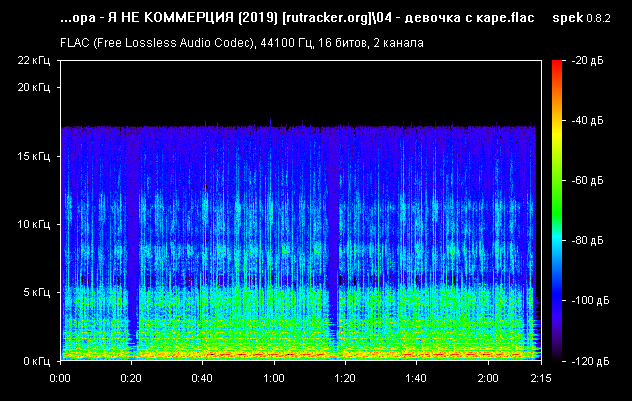Screen dimensions: 632x401
Task: Select the 5 кГц frequency label
Action: (37, 292)
